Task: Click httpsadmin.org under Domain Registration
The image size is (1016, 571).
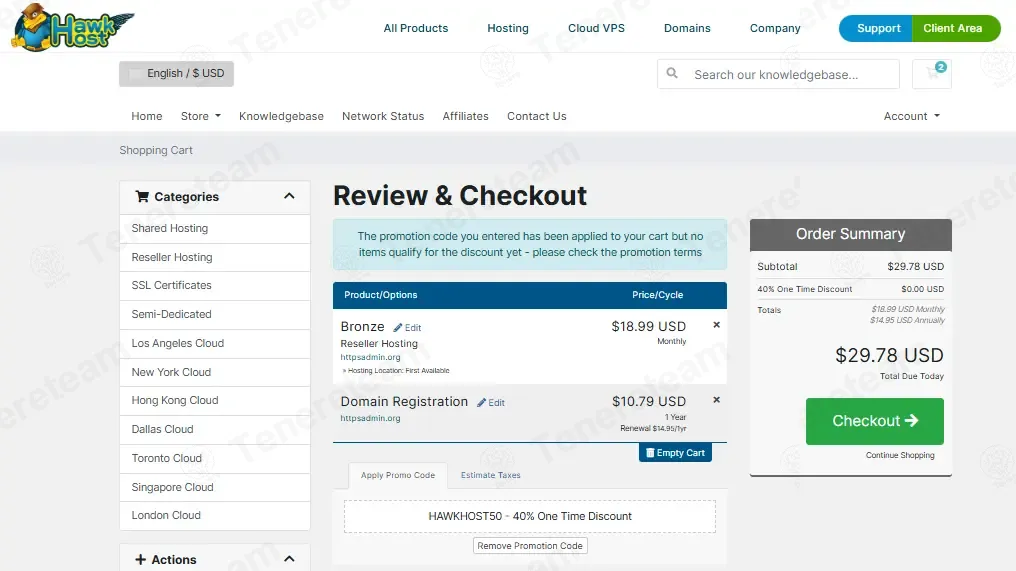Action: coord(371,418)
